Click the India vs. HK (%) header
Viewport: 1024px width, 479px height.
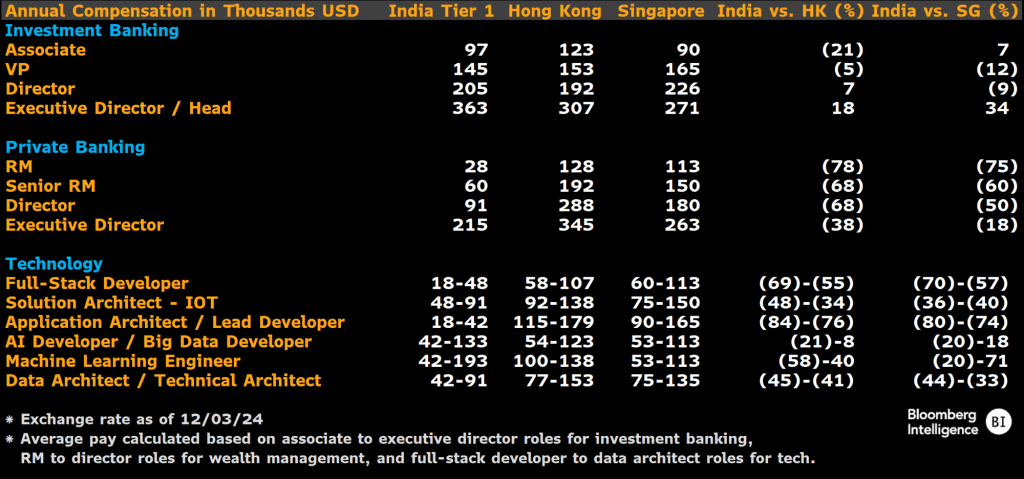coord(789,11)
